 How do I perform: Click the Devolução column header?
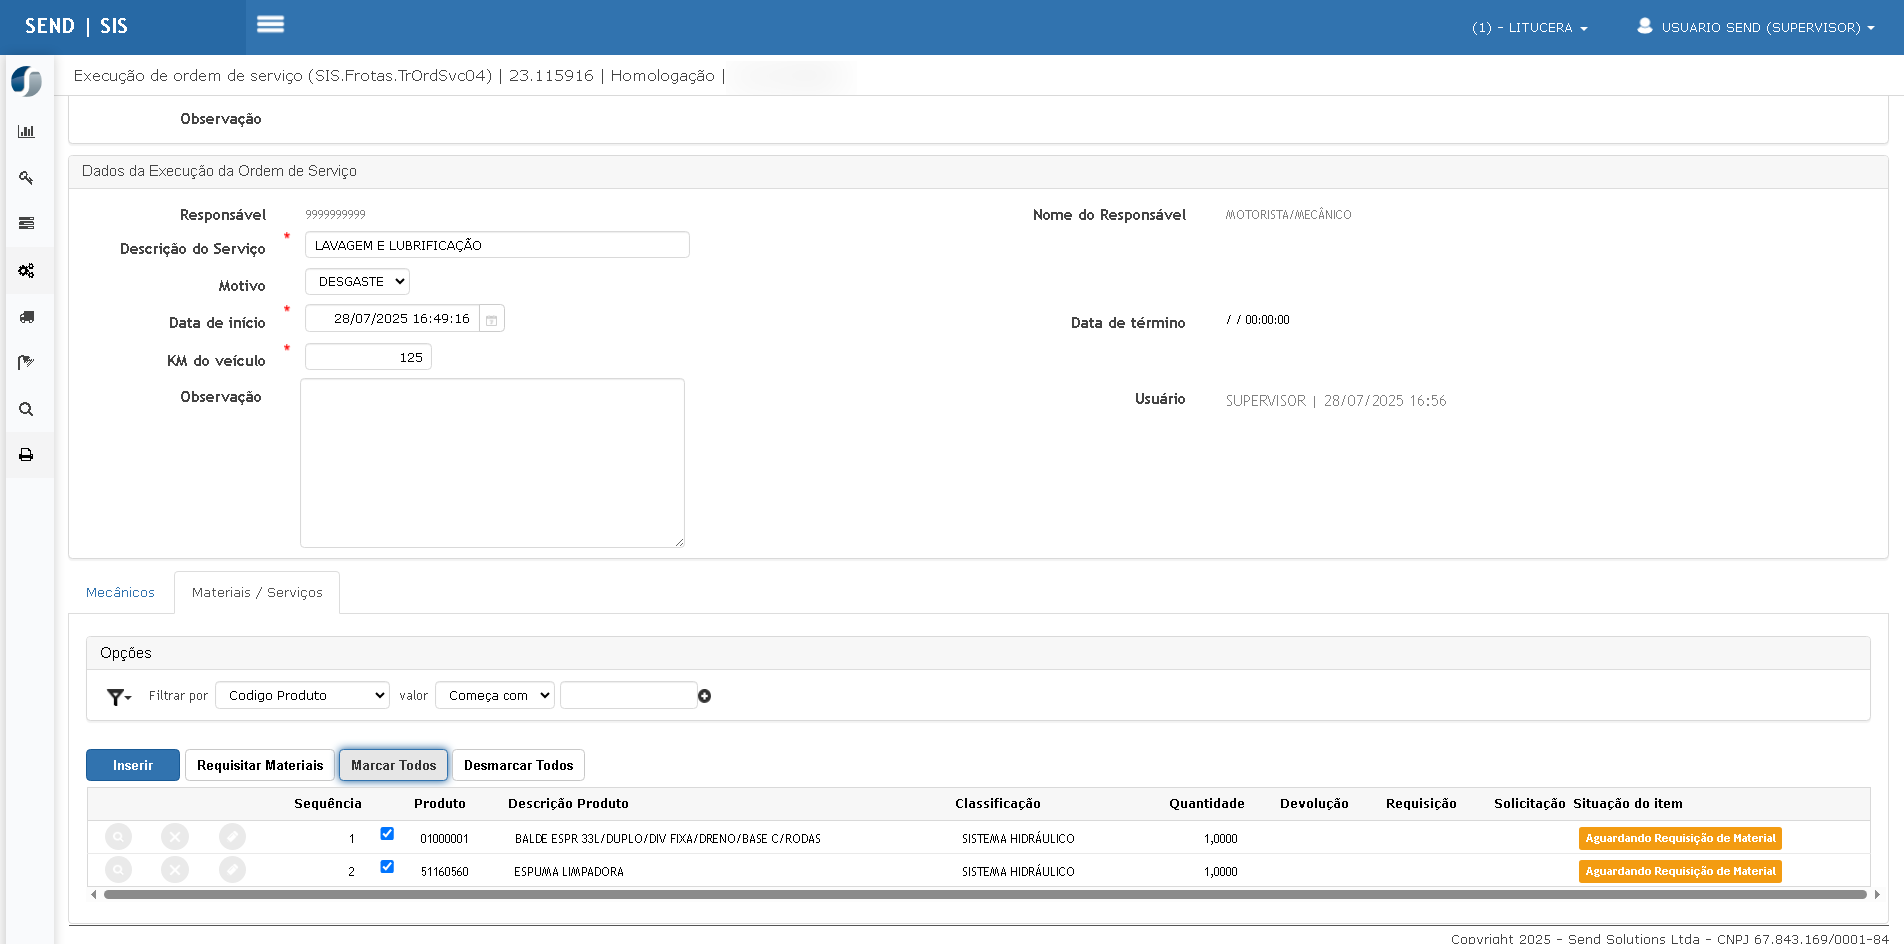tap(1314, 804)
